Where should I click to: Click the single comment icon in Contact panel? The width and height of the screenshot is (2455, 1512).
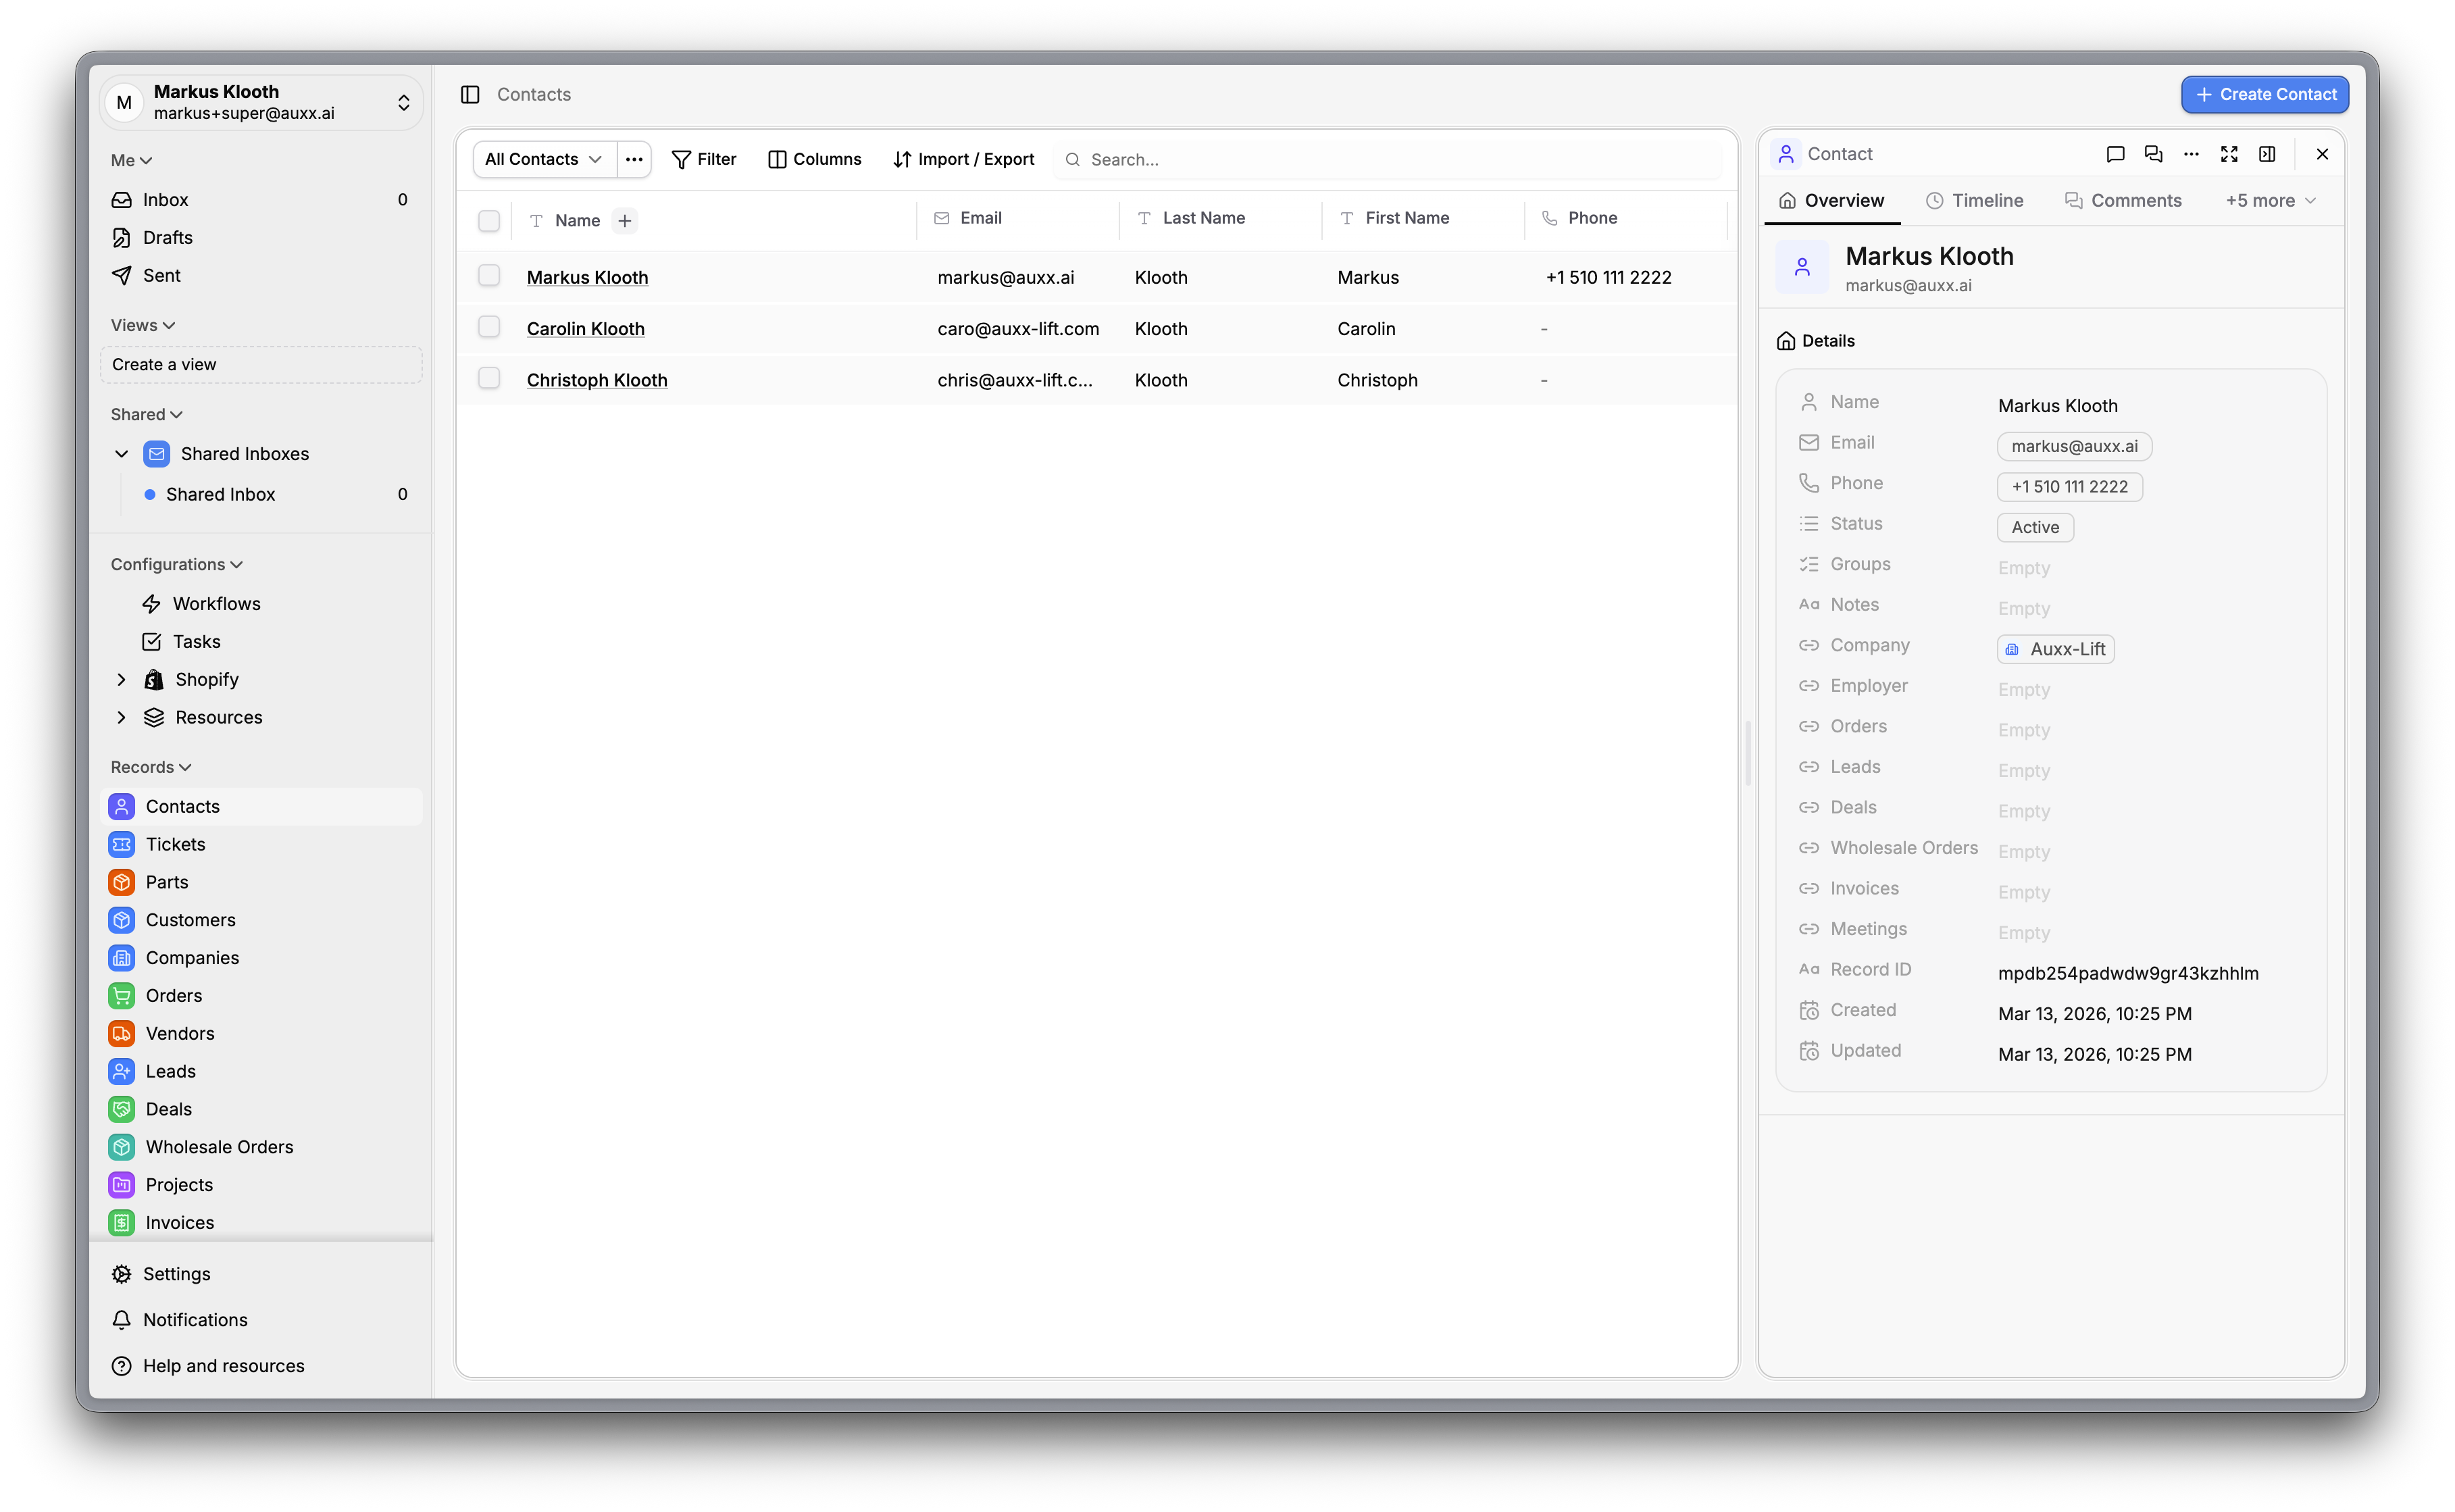click(2115, 154)
